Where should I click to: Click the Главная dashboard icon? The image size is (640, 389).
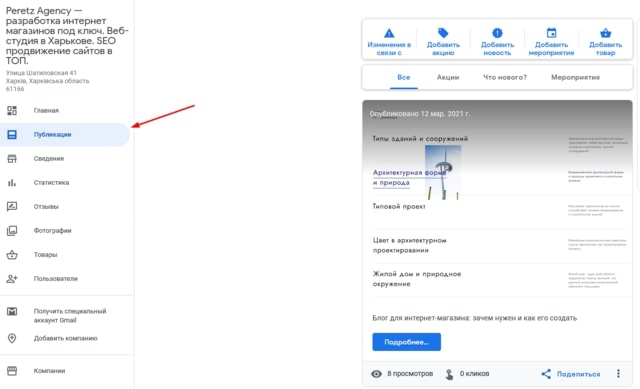(12, 110)
